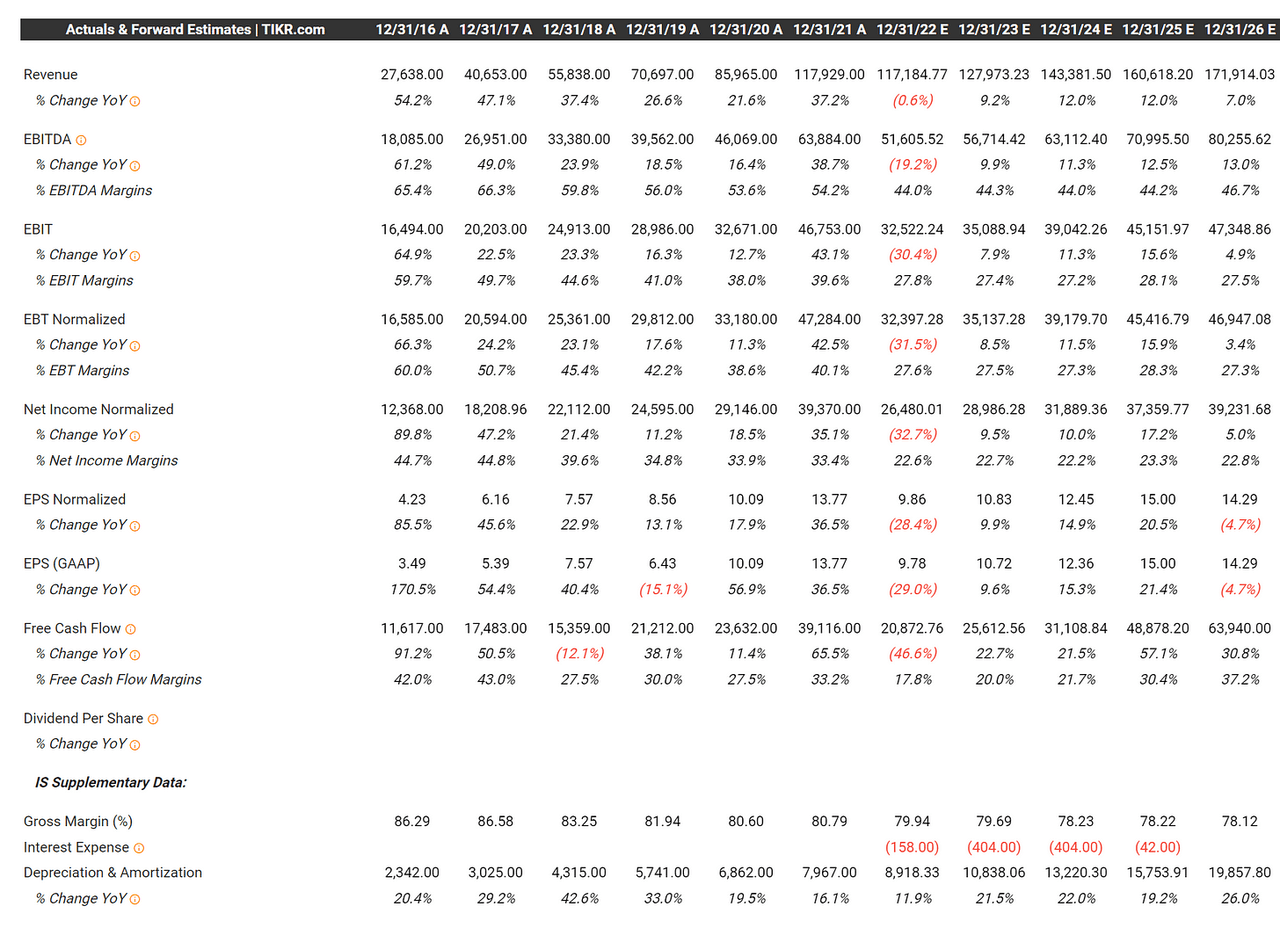Click the EBITDA change value (19.2%)
Image resolution: width=1280 pixels, height=928 pixels.
[912, 165]
